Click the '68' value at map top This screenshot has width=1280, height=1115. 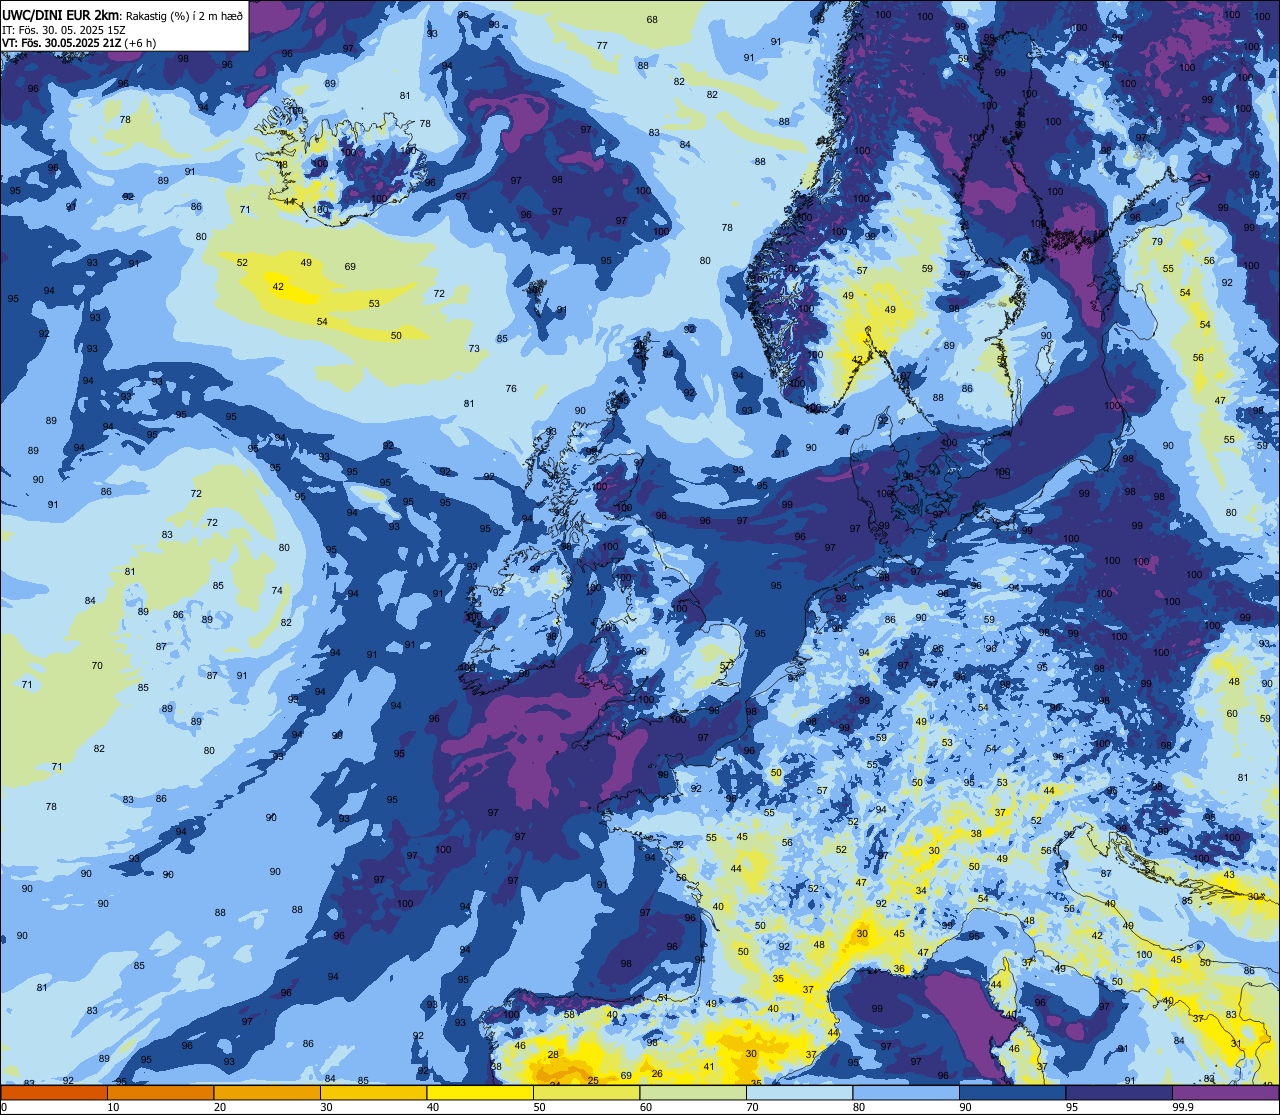(x=652, y=19)
